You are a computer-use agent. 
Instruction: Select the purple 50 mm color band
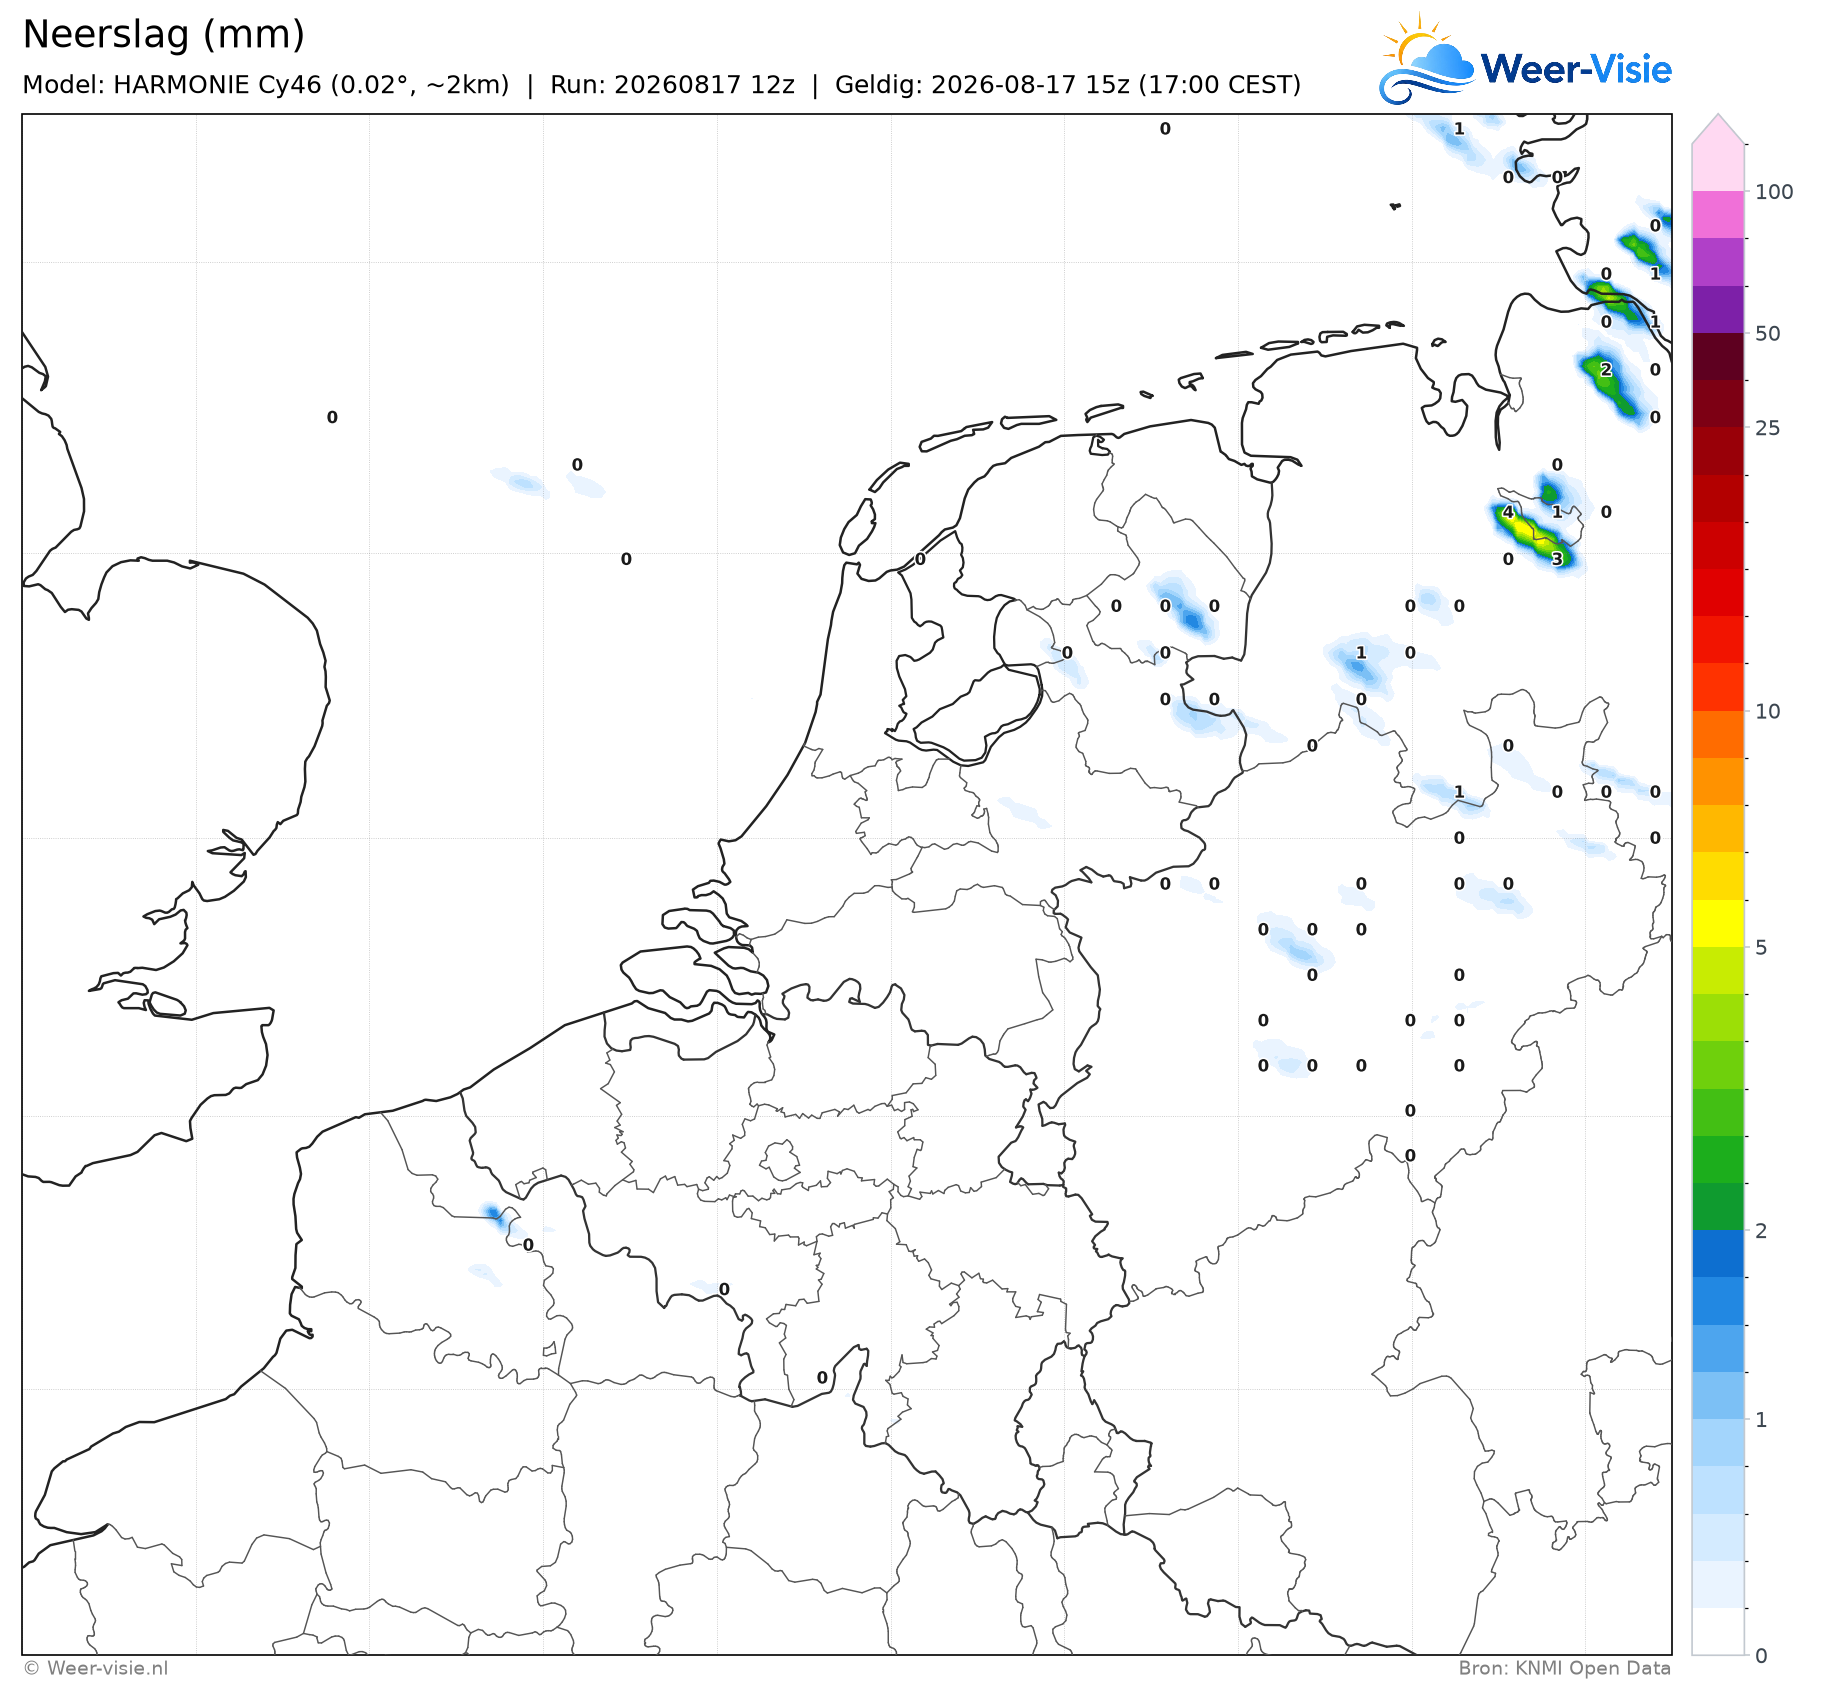click(1718, 309)
